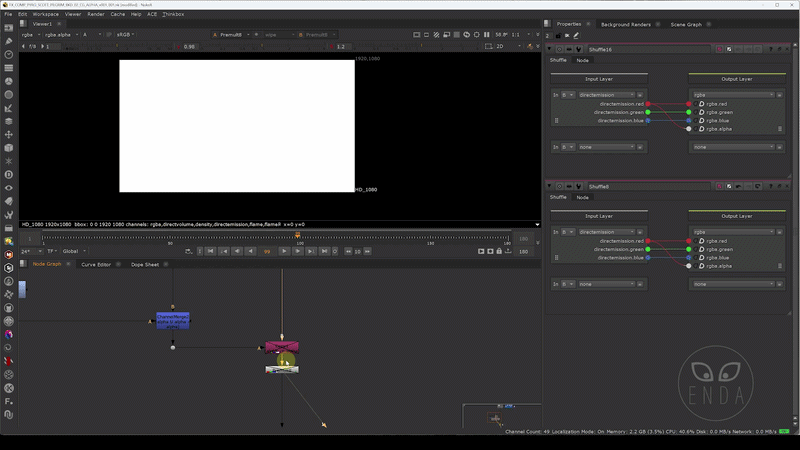Switch to Background Renders tab
The image size is (800, 450).
tap(626, 24)
